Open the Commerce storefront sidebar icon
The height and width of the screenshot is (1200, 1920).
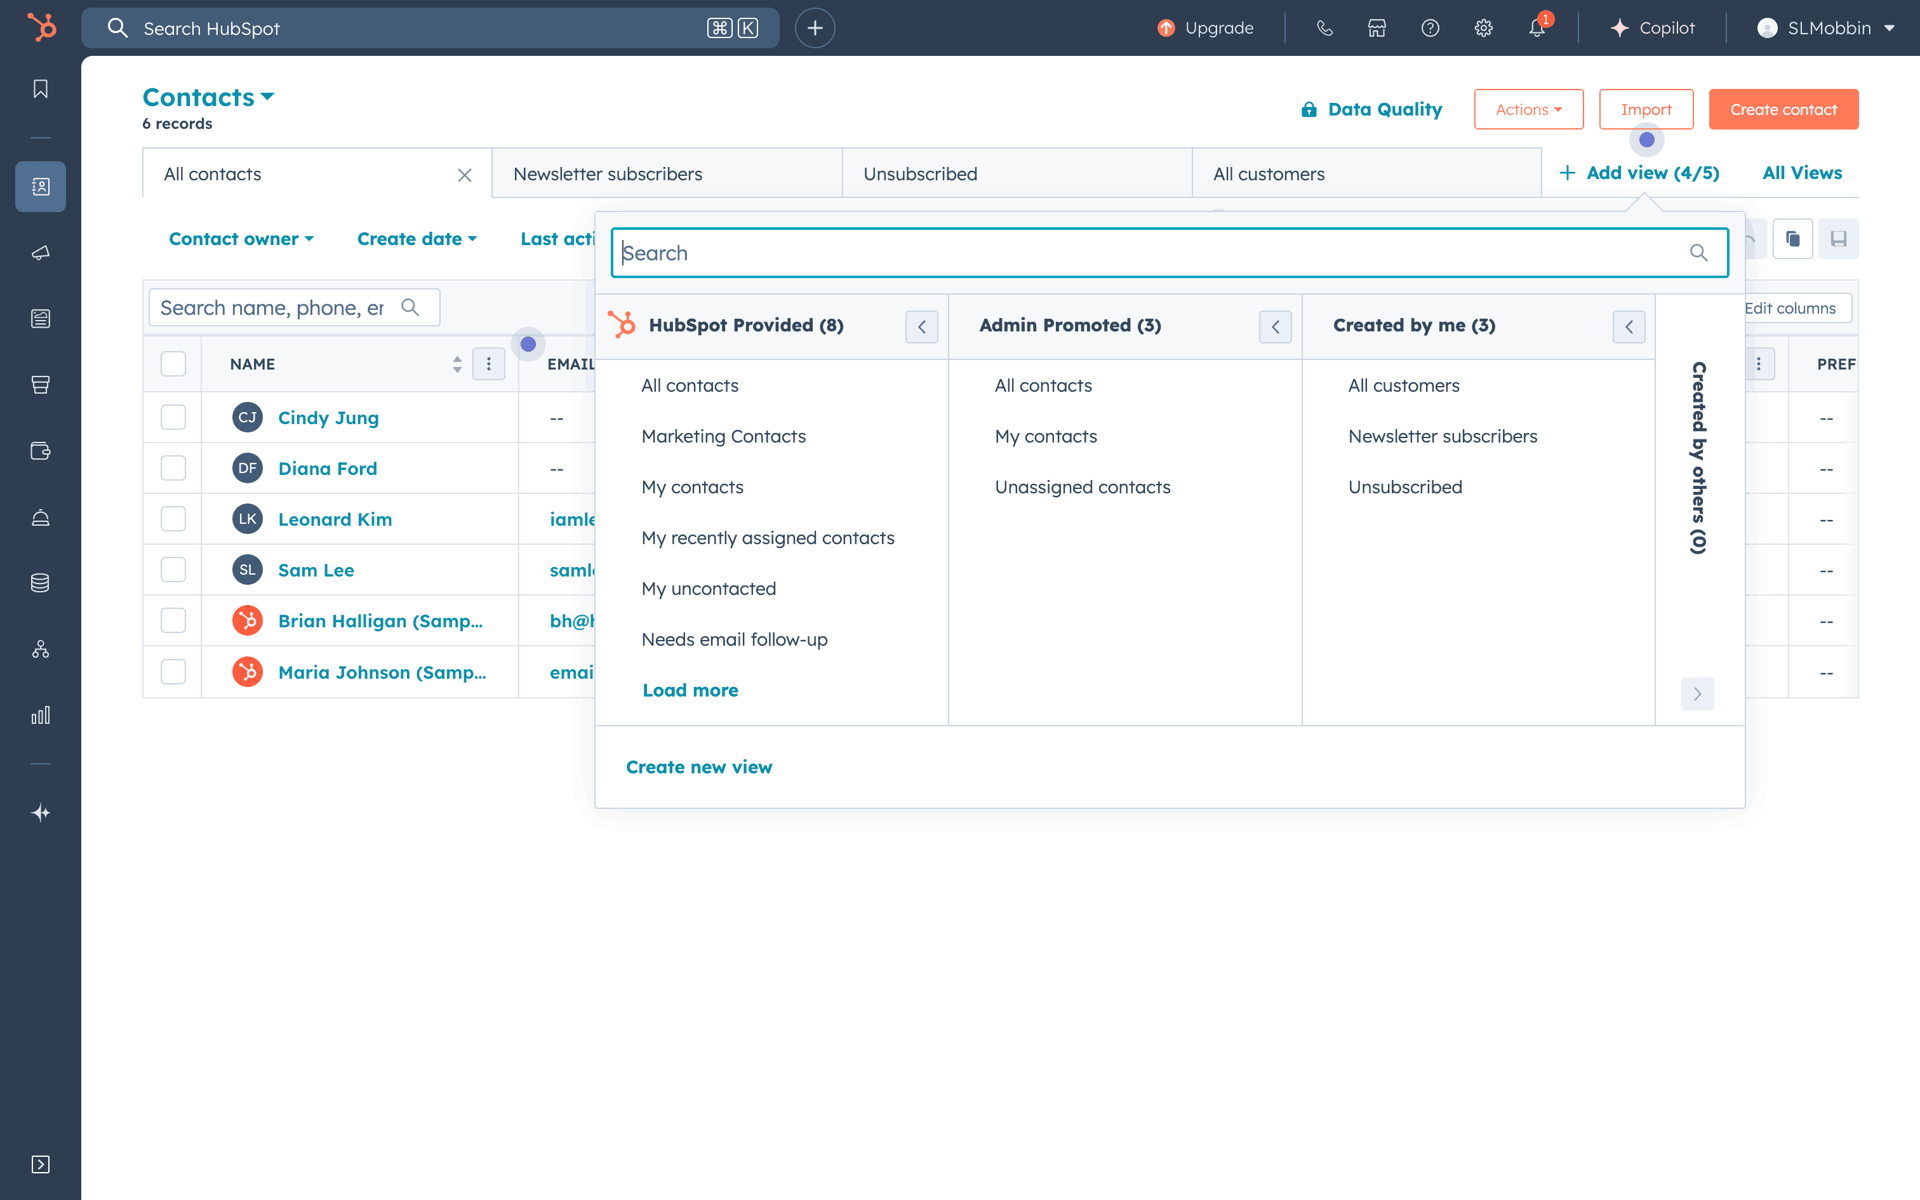[40, 385]
